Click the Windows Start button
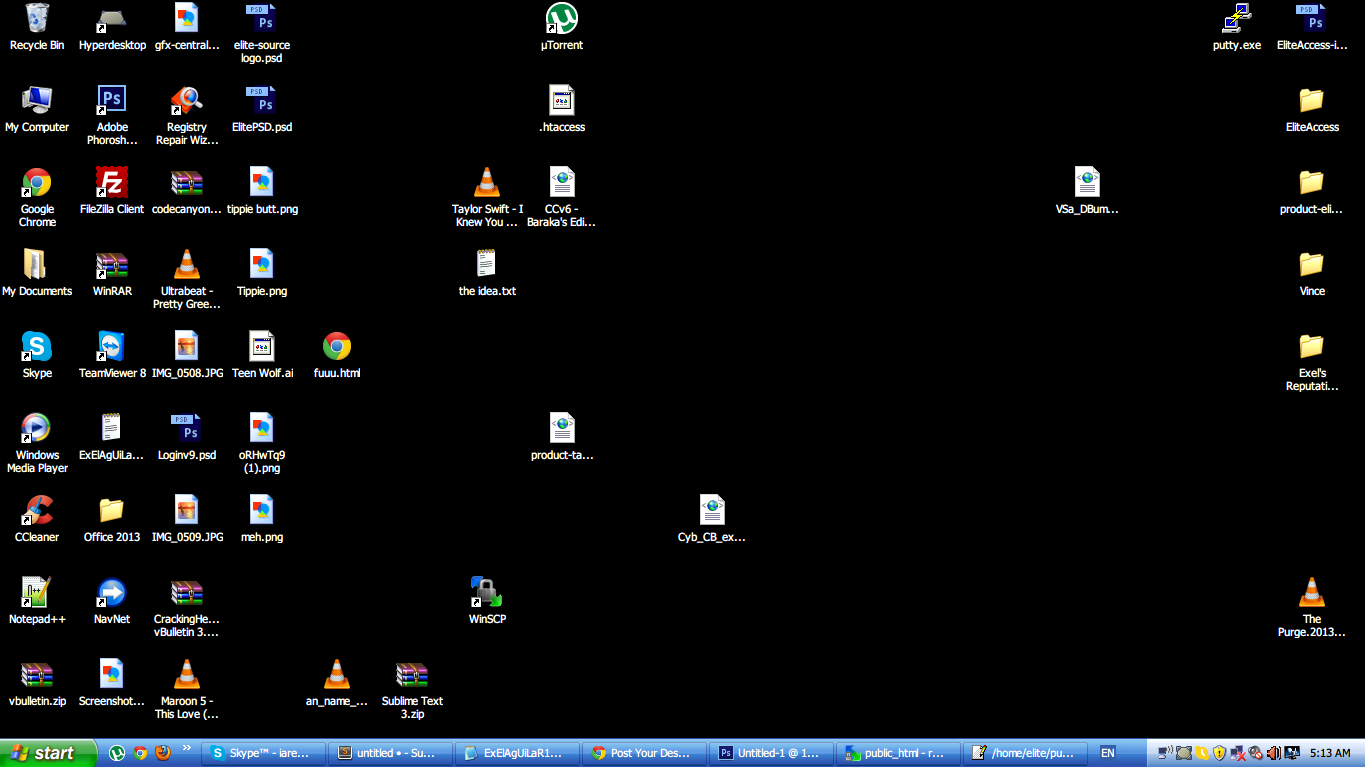Viewport: 1365px width, 767px height. [x=43, y=753]
